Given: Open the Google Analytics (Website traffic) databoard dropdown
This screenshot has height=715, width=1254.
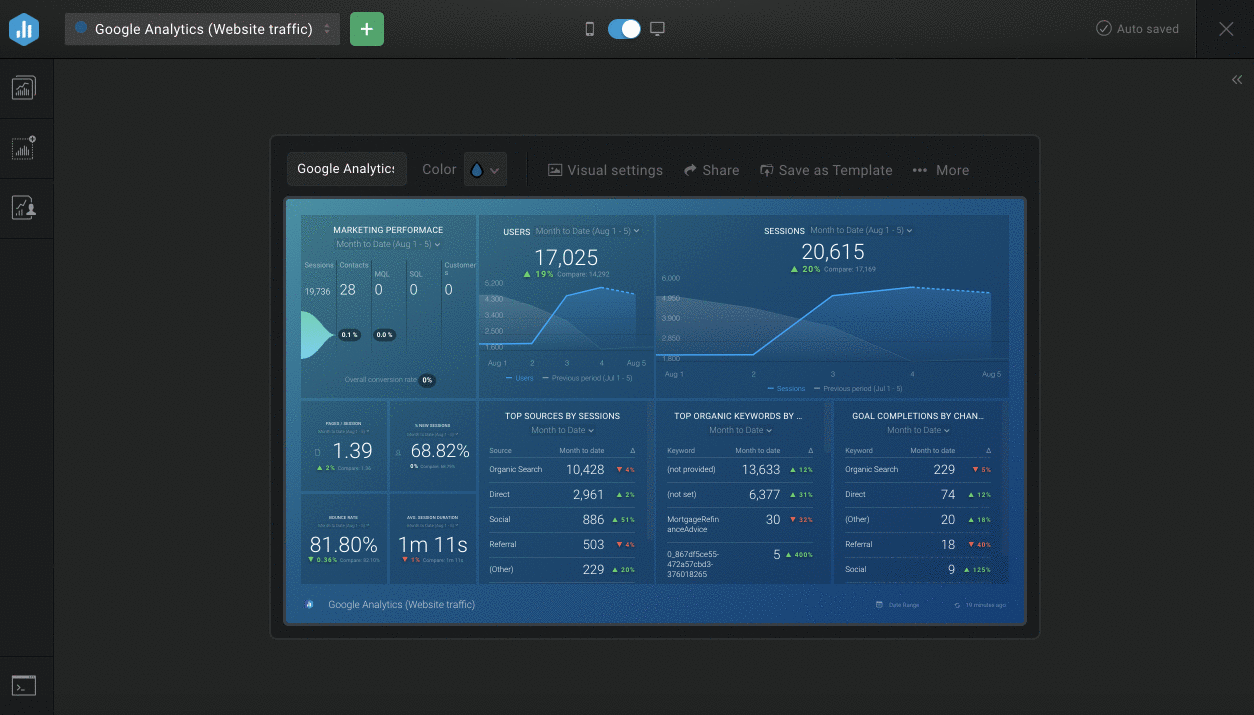Looking at the screenshot, I should click(x=202, y=29).
